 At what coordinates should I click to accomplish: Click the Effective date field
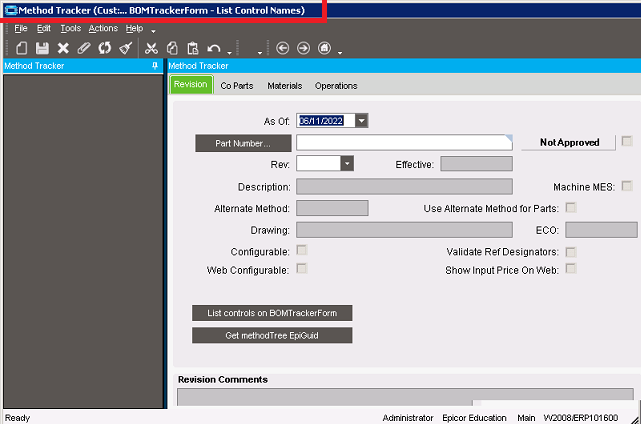pos(476,164)
